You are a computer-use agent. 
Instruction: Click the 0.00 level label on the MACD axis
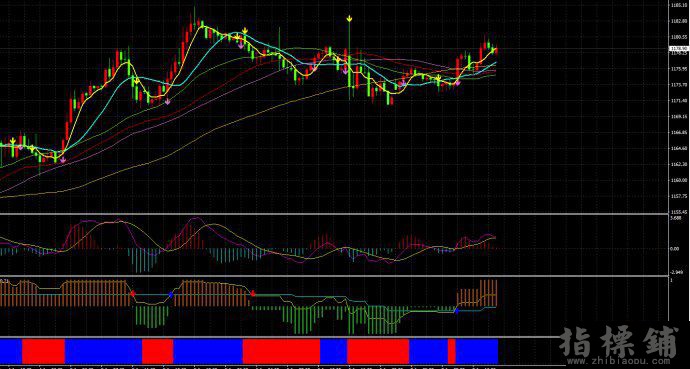[673, 248]
